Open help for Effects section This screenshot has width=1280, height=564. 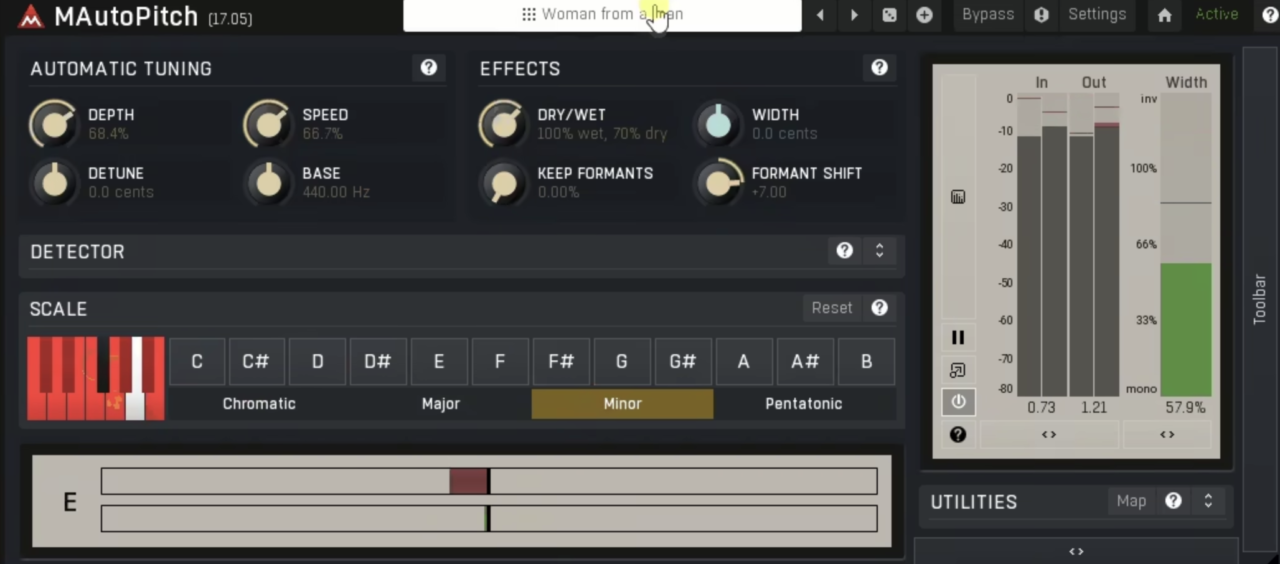pyautogui.click(x=879, y=68)
